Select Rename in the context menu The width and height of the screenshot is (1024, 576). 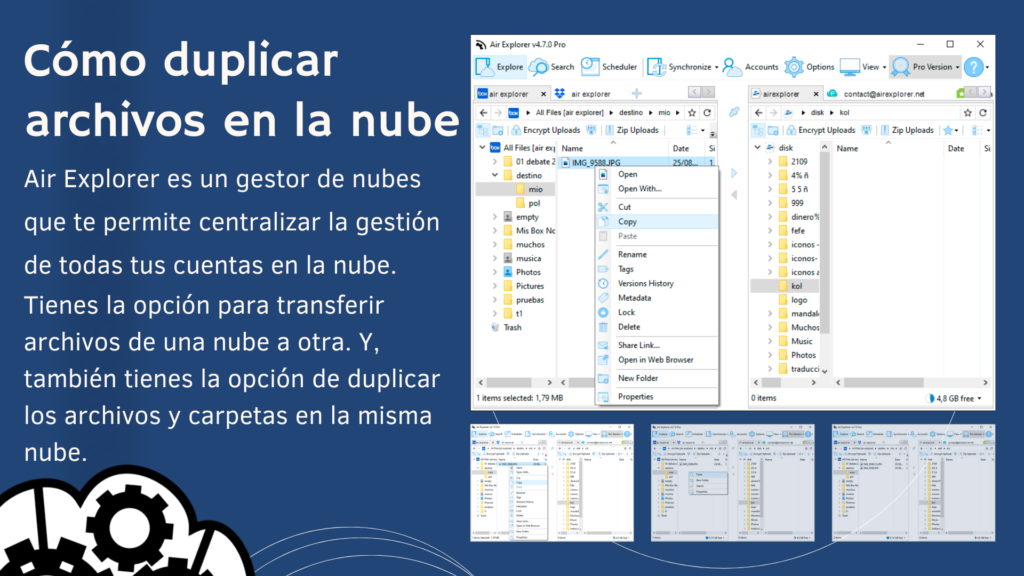656,254
